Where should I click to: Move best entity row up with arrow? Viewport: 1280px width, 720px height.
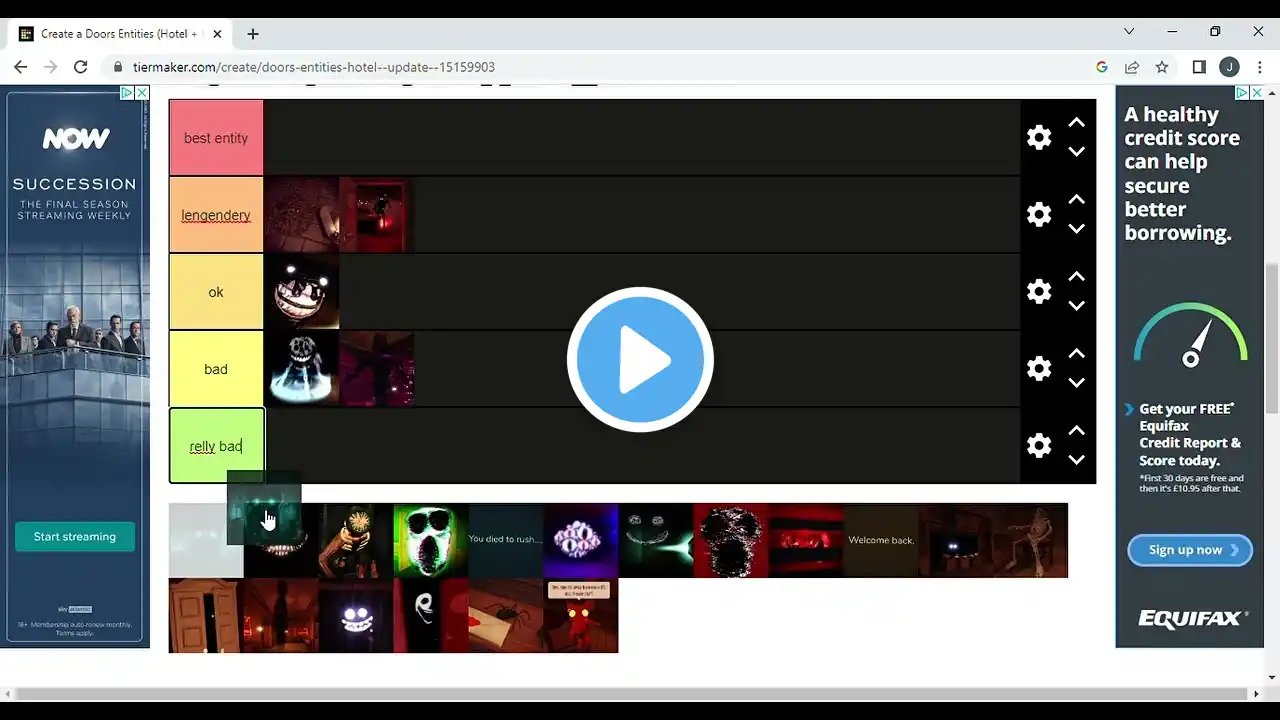[x=1076, y=122]
